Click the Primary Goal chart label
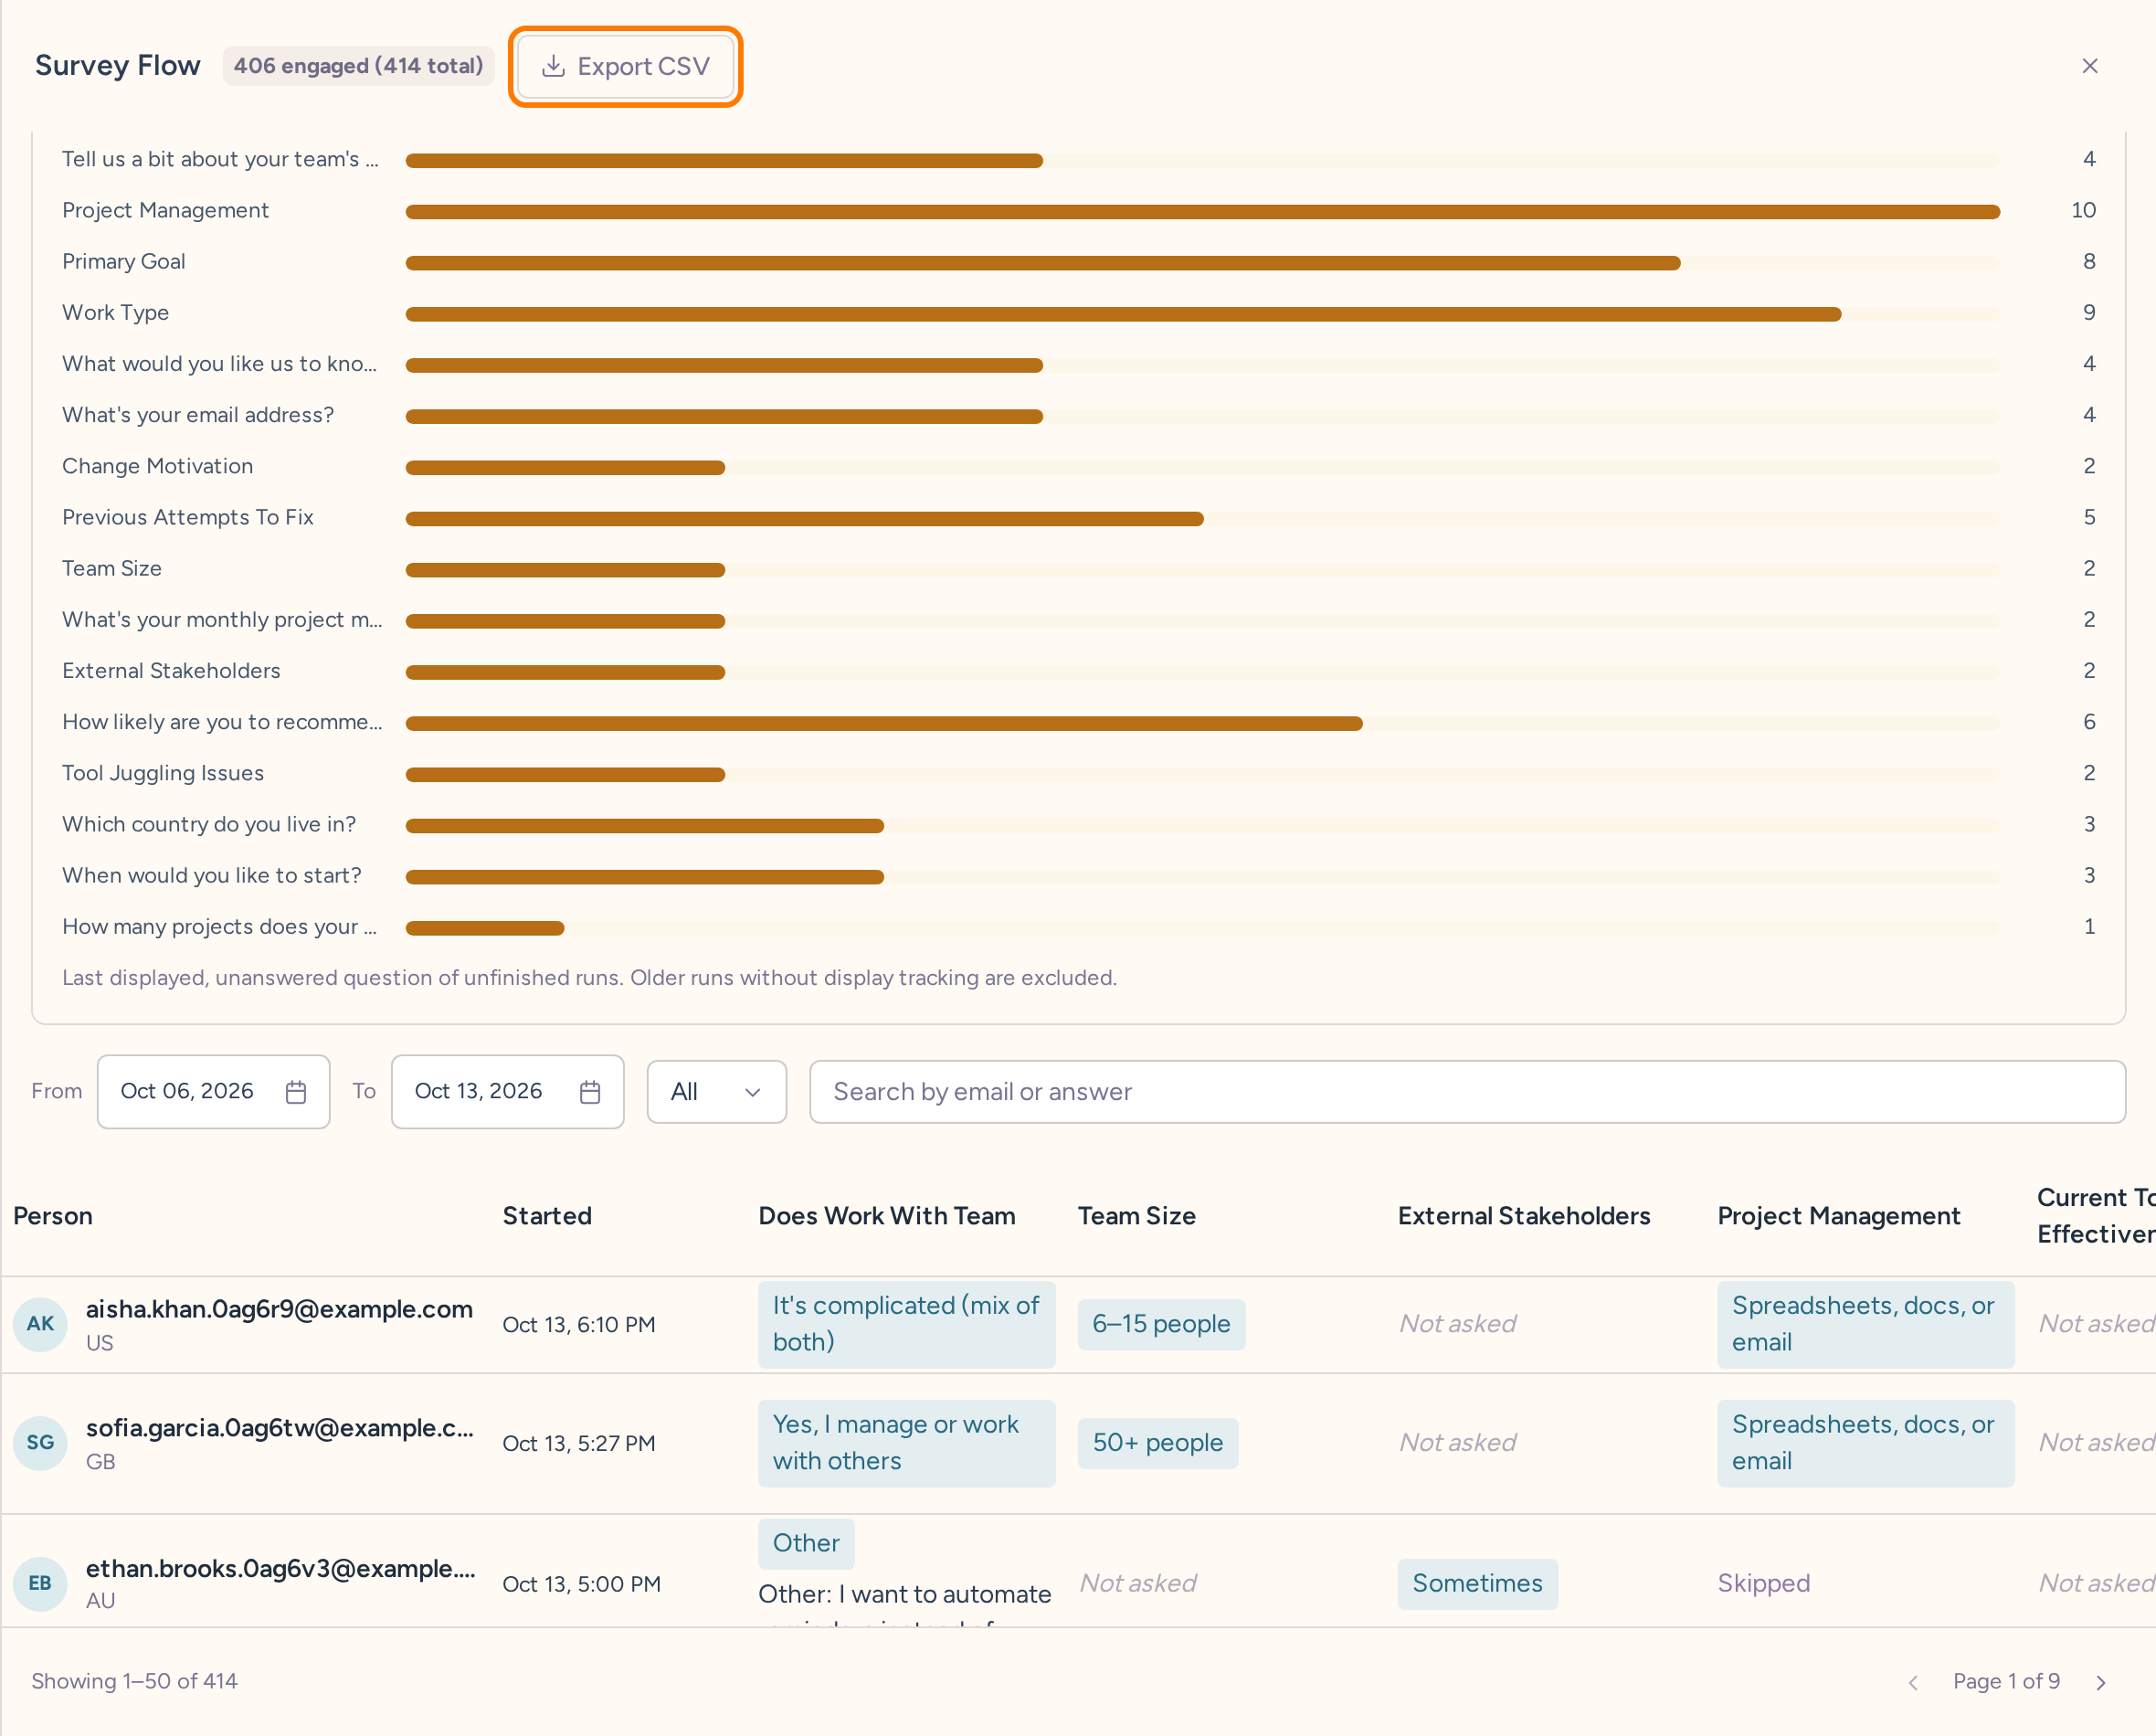Screen dimensions: 2156x1736 point(124,261)
